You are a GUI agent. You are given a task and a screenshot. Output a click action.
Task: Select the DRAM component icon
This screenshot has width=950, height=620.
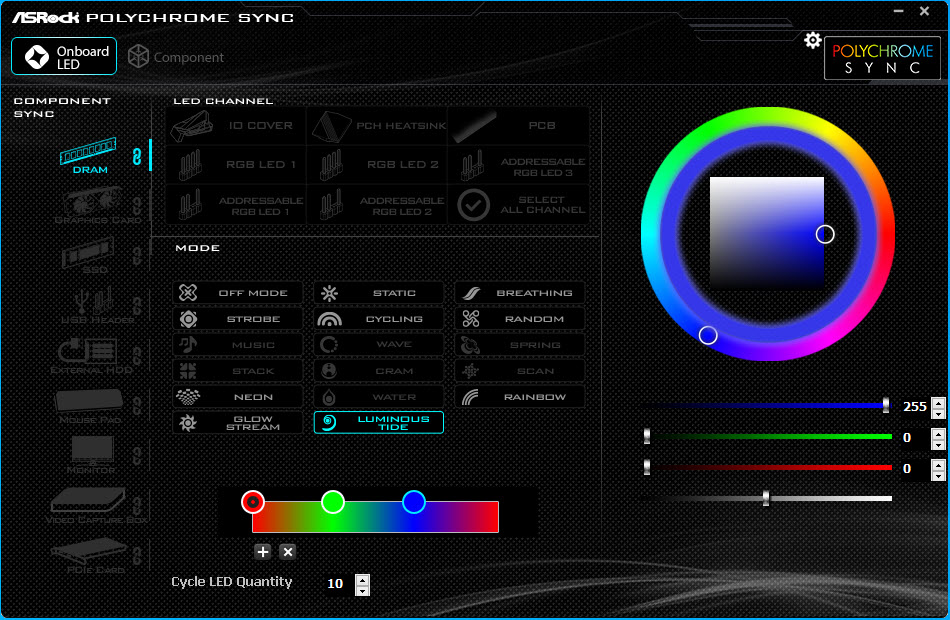88,156
